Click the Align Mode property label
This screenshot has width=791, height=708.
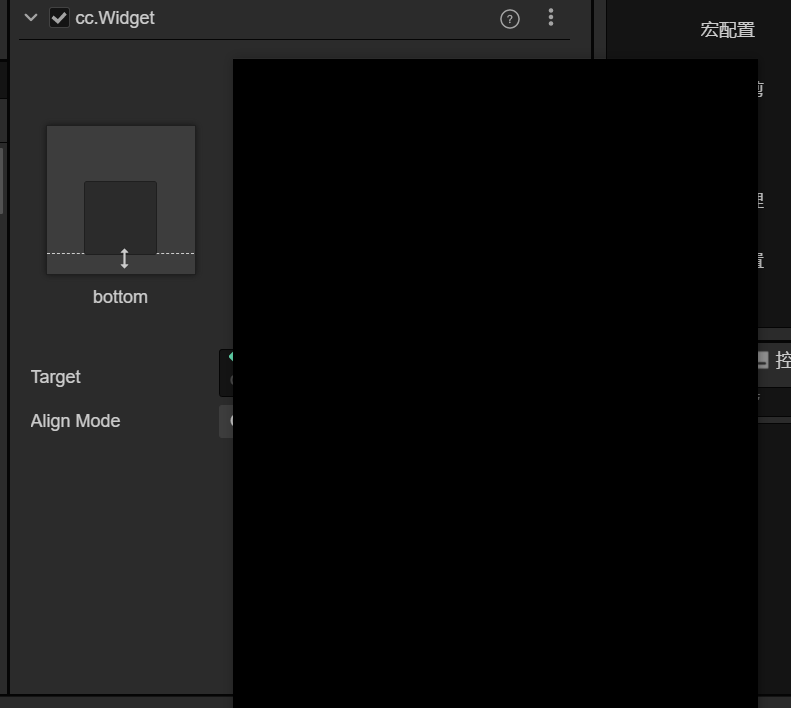pyautogui.click(x=75, y=421)
